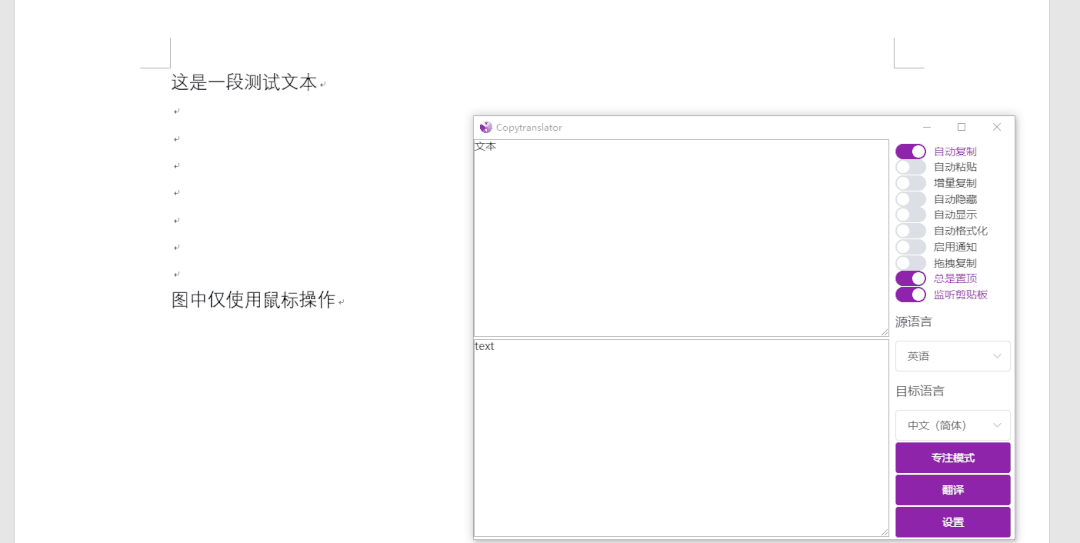Click the 源语言 label
The image size is (1080, 543).
[913, 322]
